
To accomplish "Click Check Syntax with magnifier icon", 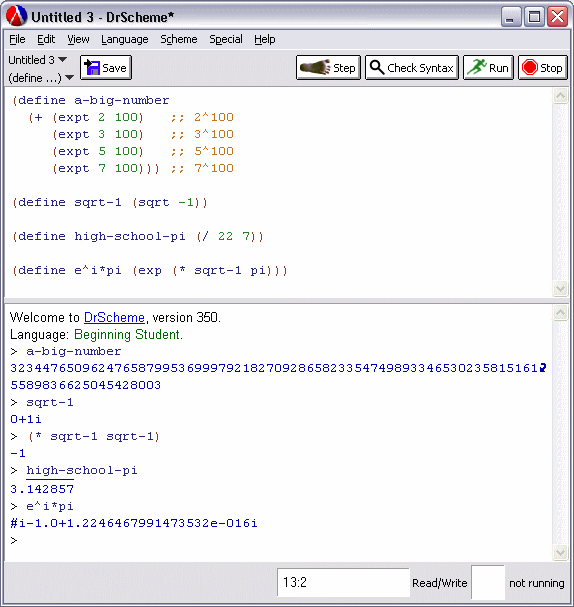I will point(412,68).
